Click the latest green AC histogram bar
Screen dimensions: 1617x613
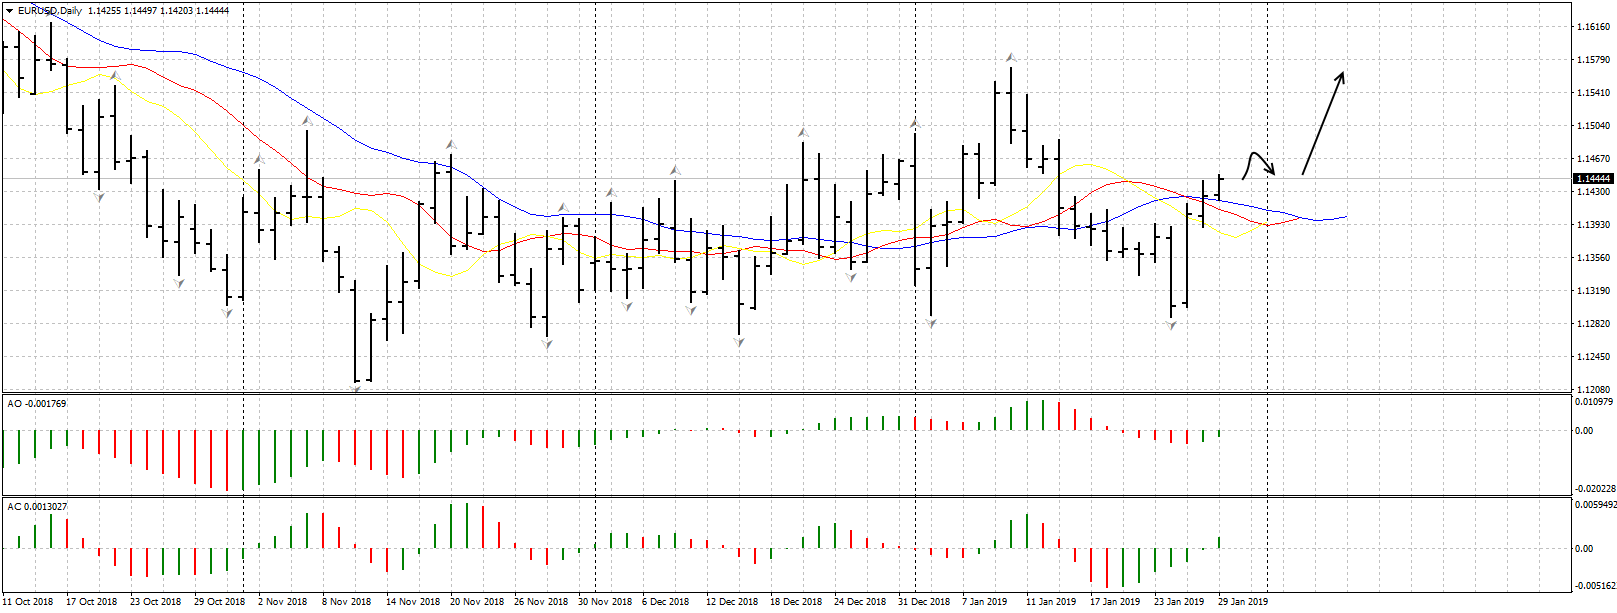(x=1220, y=542)
